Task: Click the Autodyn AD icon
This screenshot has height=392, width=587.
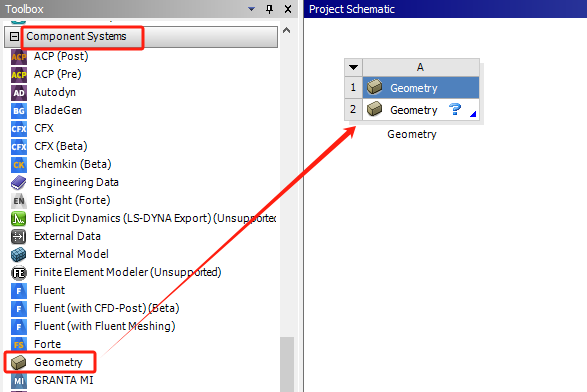Action: 19,93
